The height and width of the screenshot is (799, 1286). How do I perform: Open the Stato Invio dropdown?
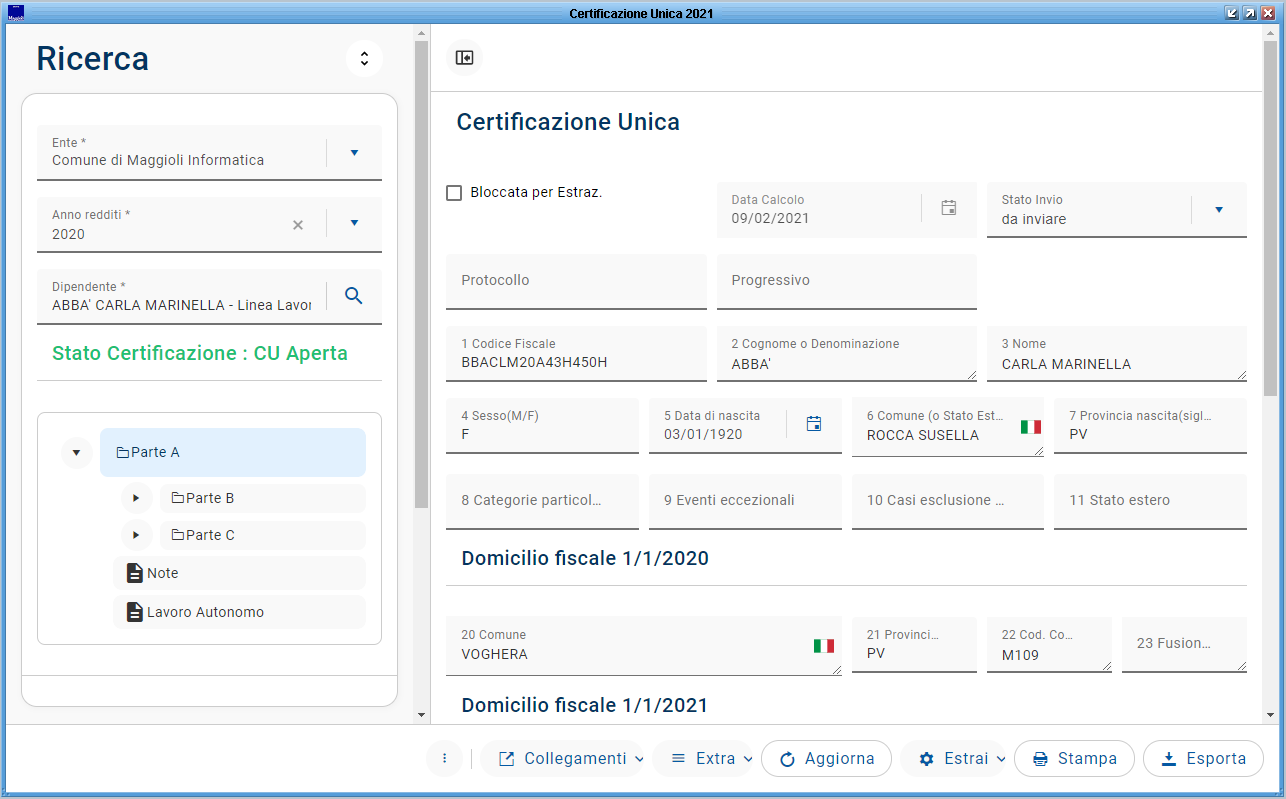point(1219,210)
